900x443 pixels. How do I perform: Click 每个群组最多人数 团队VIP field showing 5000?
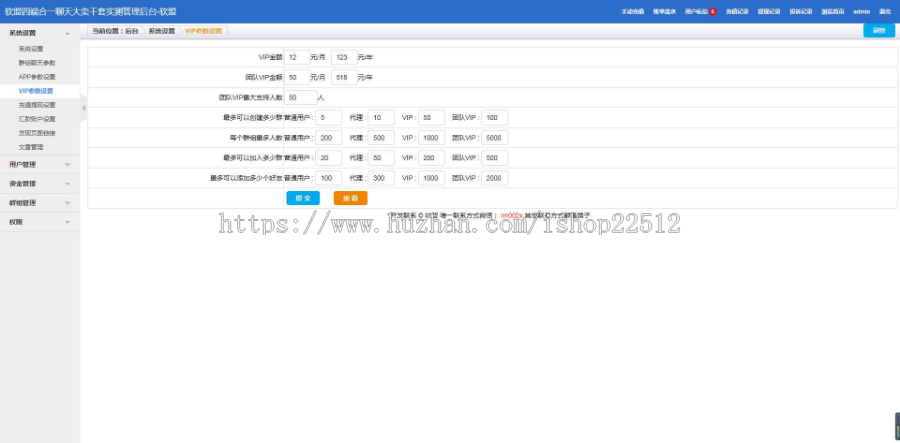[494, 138]
